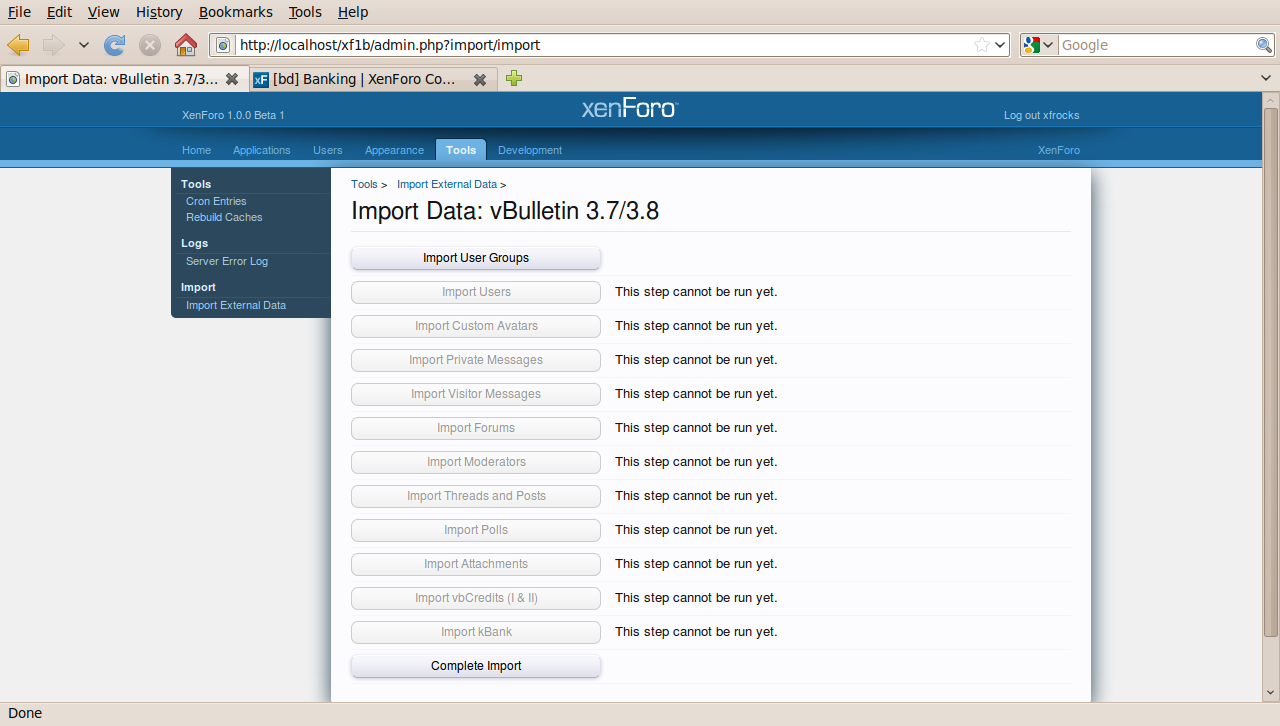This screenshot has height=726, width=1280.
Task: Log out xfrocks link
Action: (1041, 115)
